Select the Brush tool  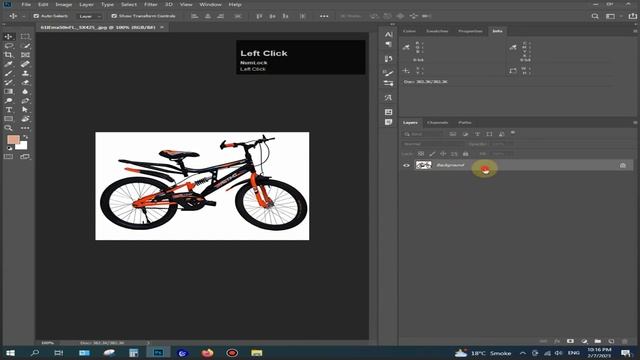point(9,73)
